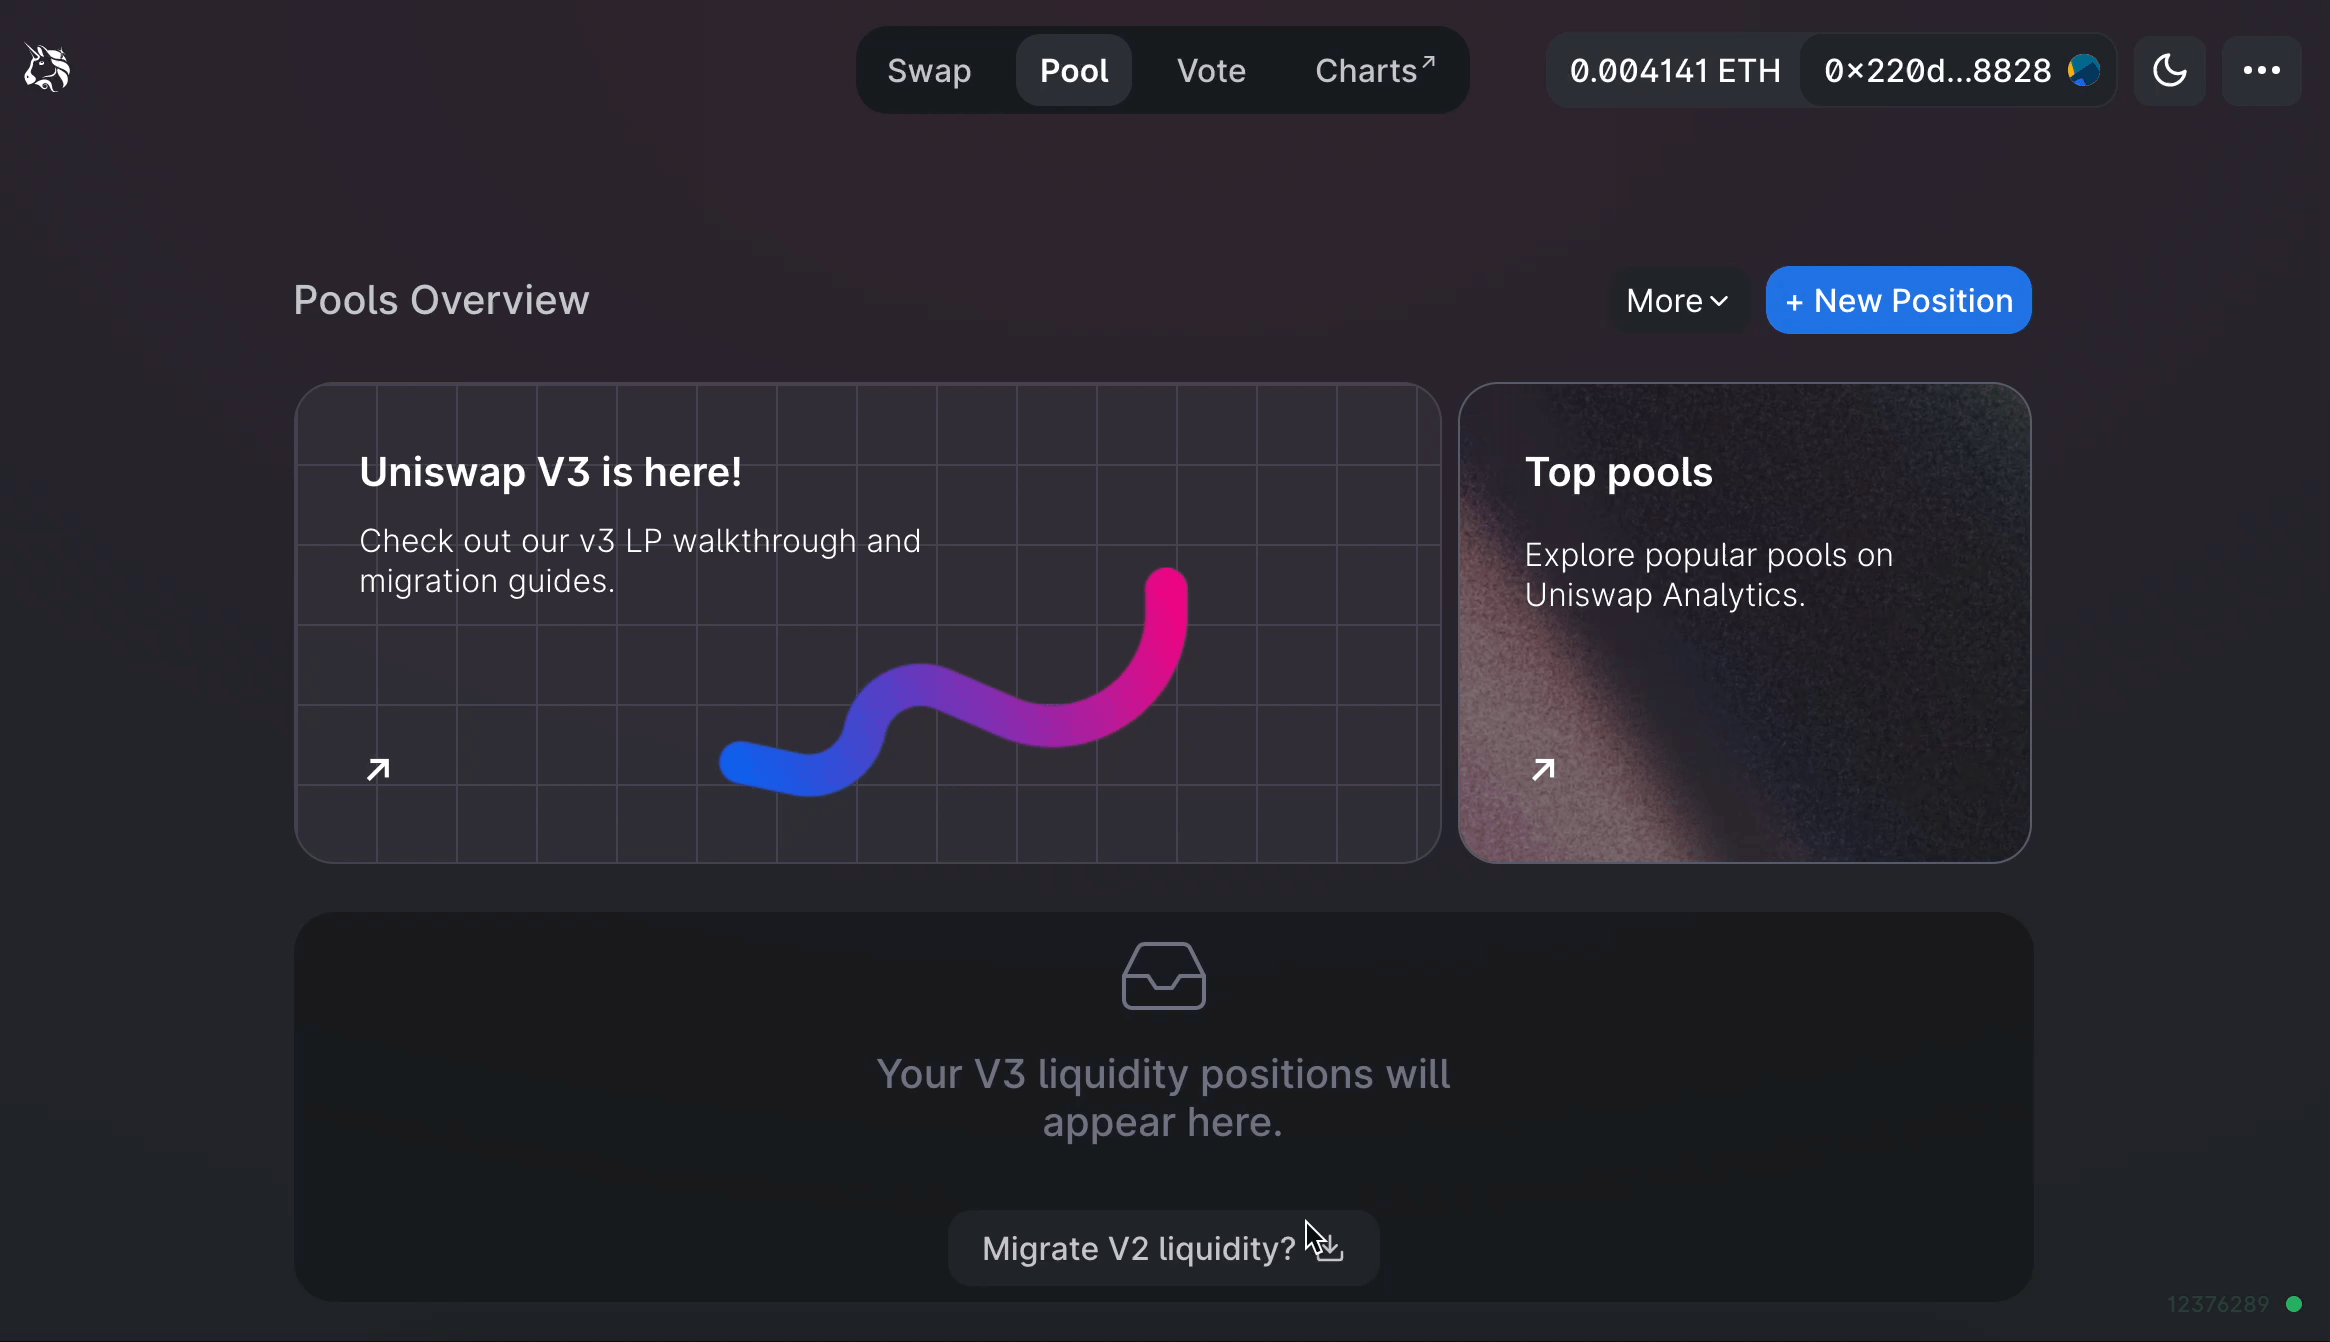Toggle dark/light mode moon icon
Screen dimensions: 2330x1342
[x=2172, y=70]
